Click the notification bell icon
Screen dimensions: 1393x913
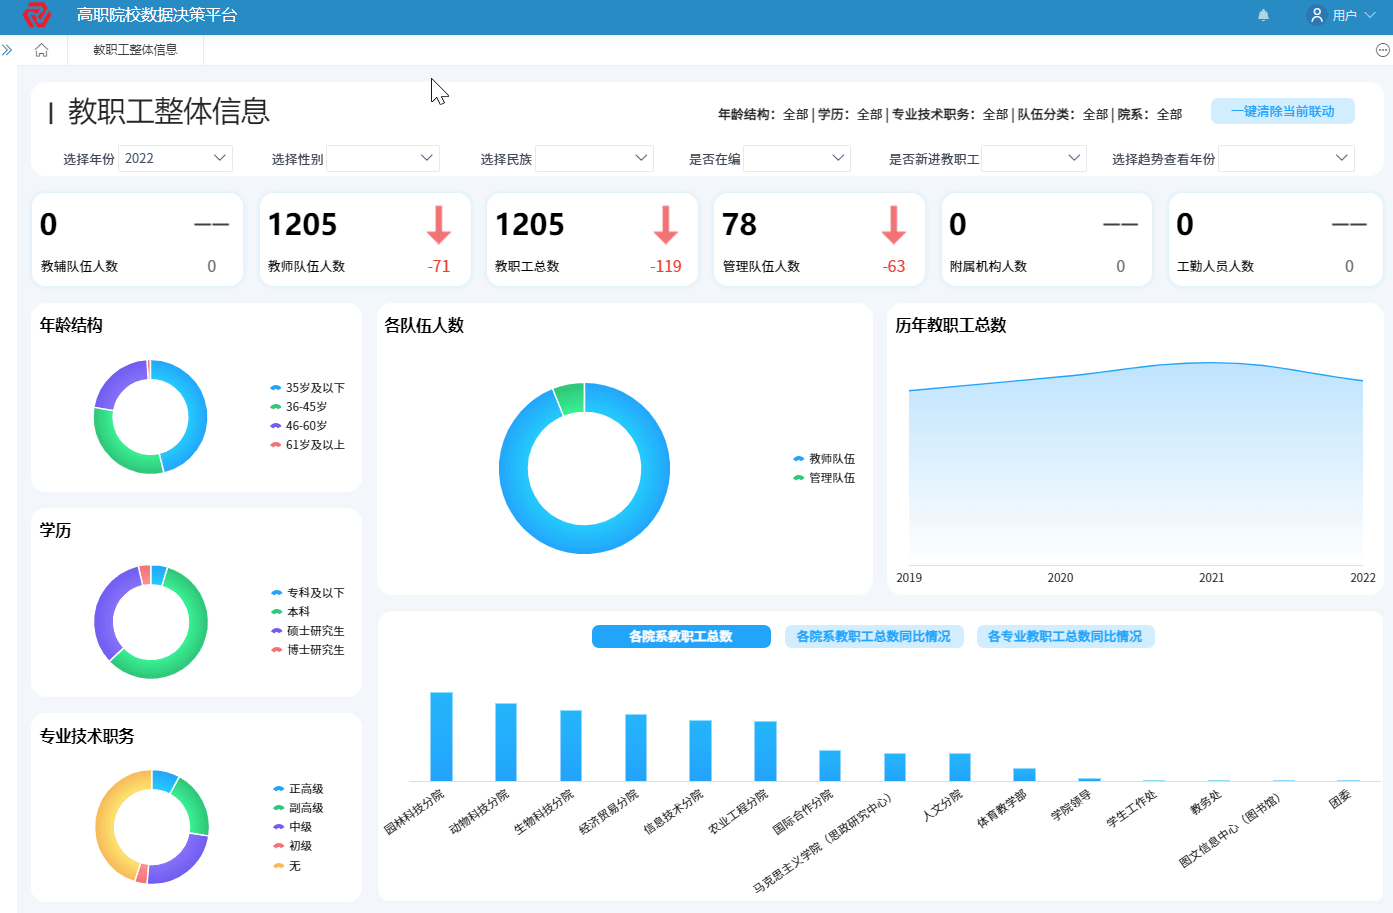[1263, 15]
